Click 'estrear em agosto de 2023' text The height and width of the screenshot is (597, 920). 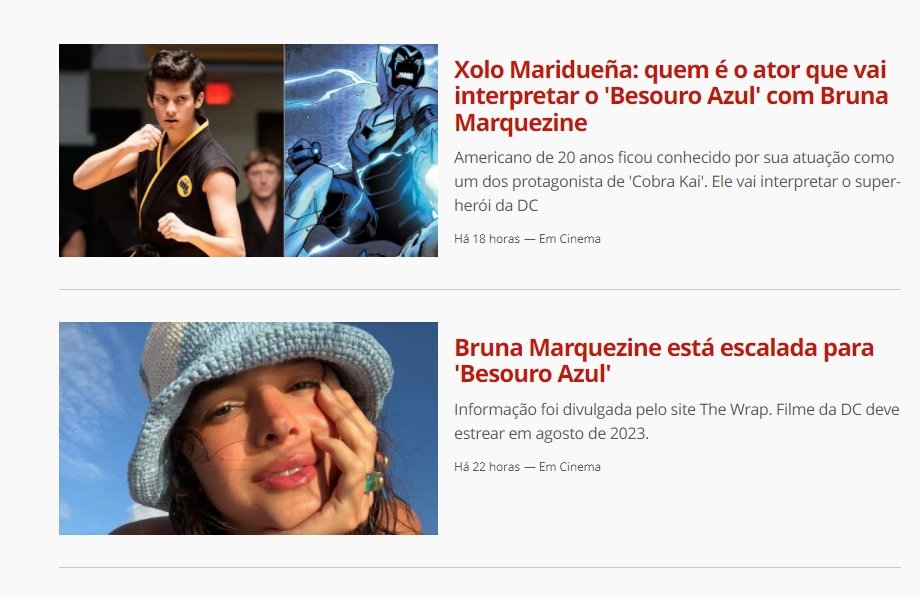coord(551,434)
